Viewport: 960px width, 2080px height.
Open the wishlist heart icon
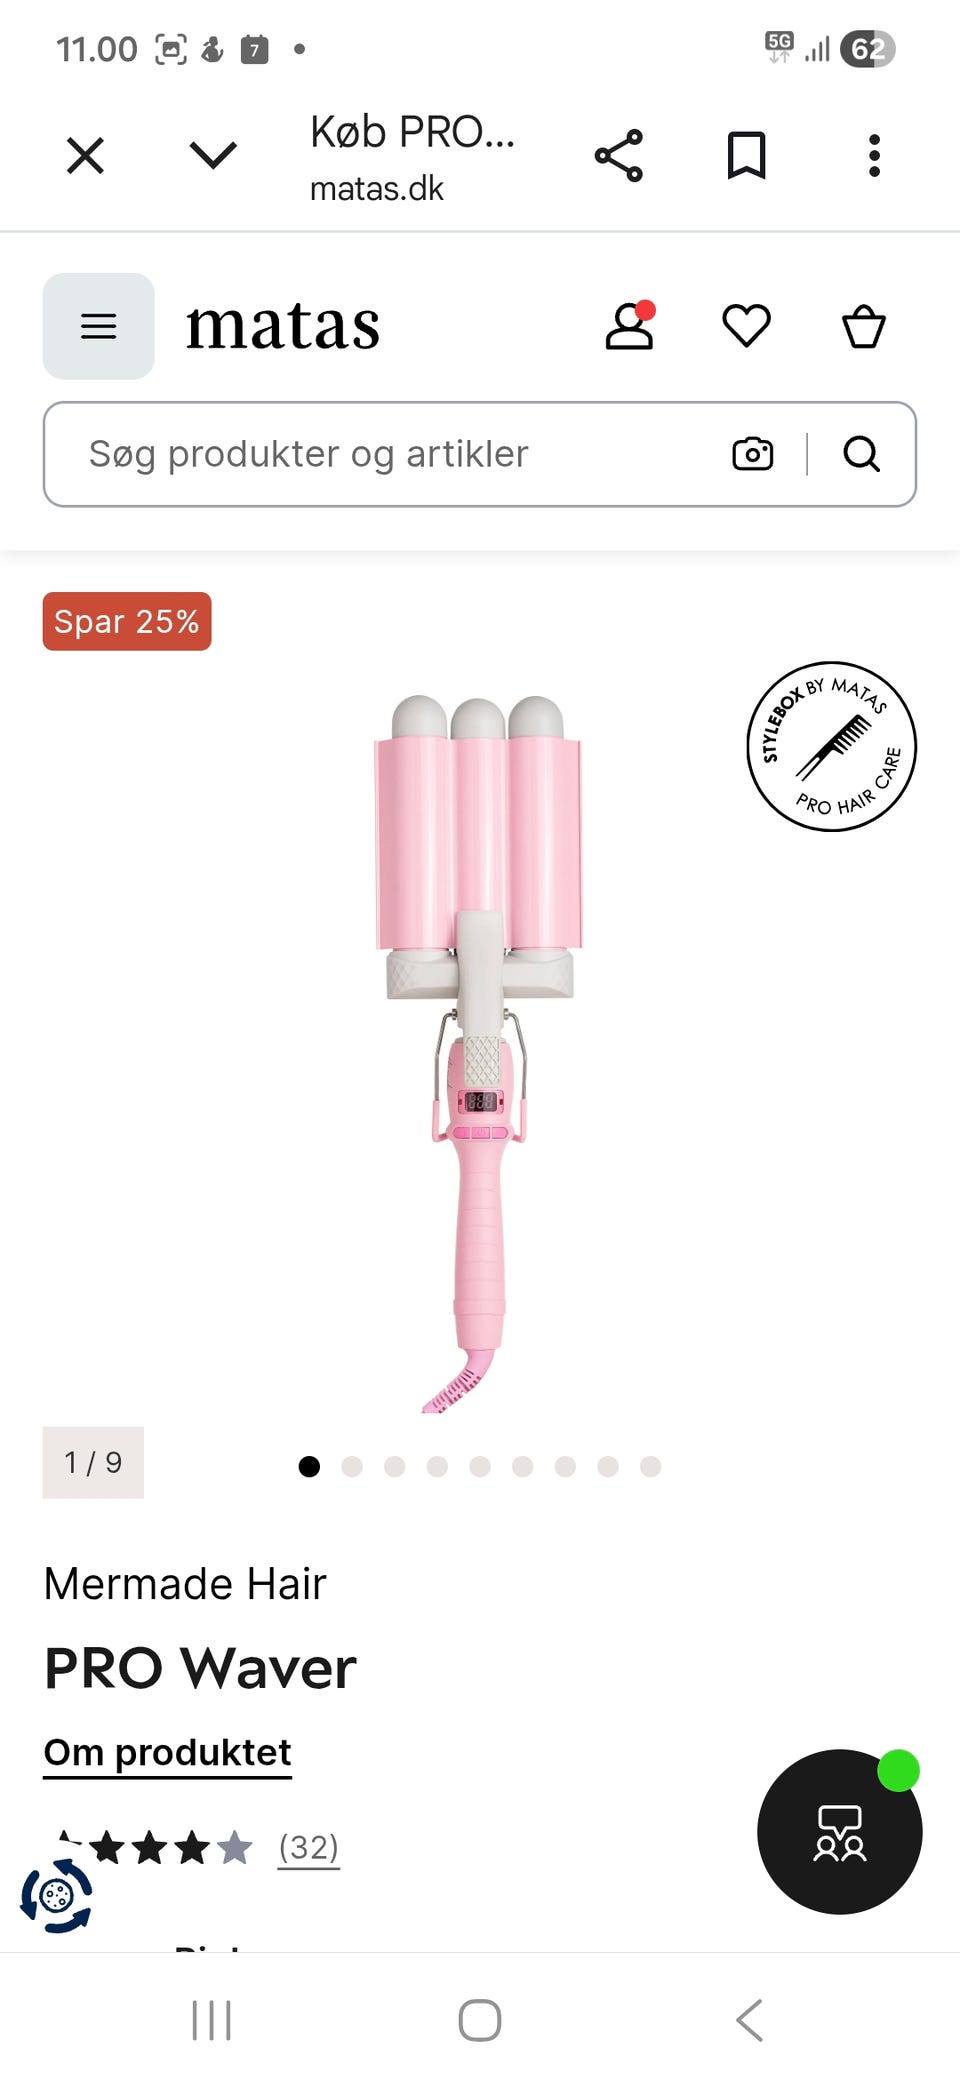(746, 326)
